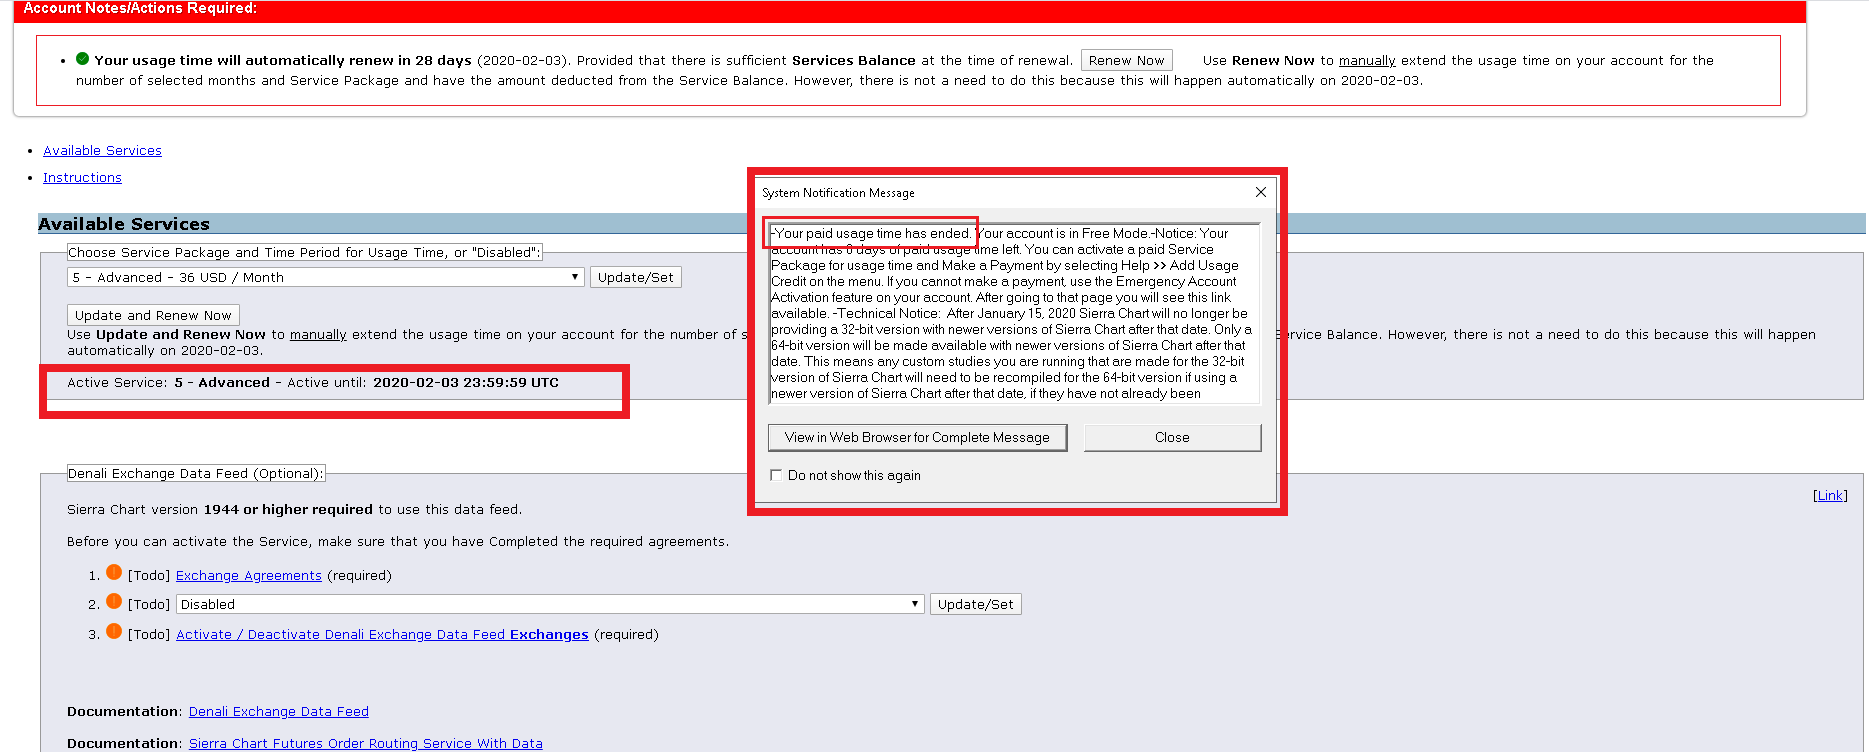Screen dimensions: 1869x752
Task: Open the Exchange Agreements link
Action: click(249, 576)
